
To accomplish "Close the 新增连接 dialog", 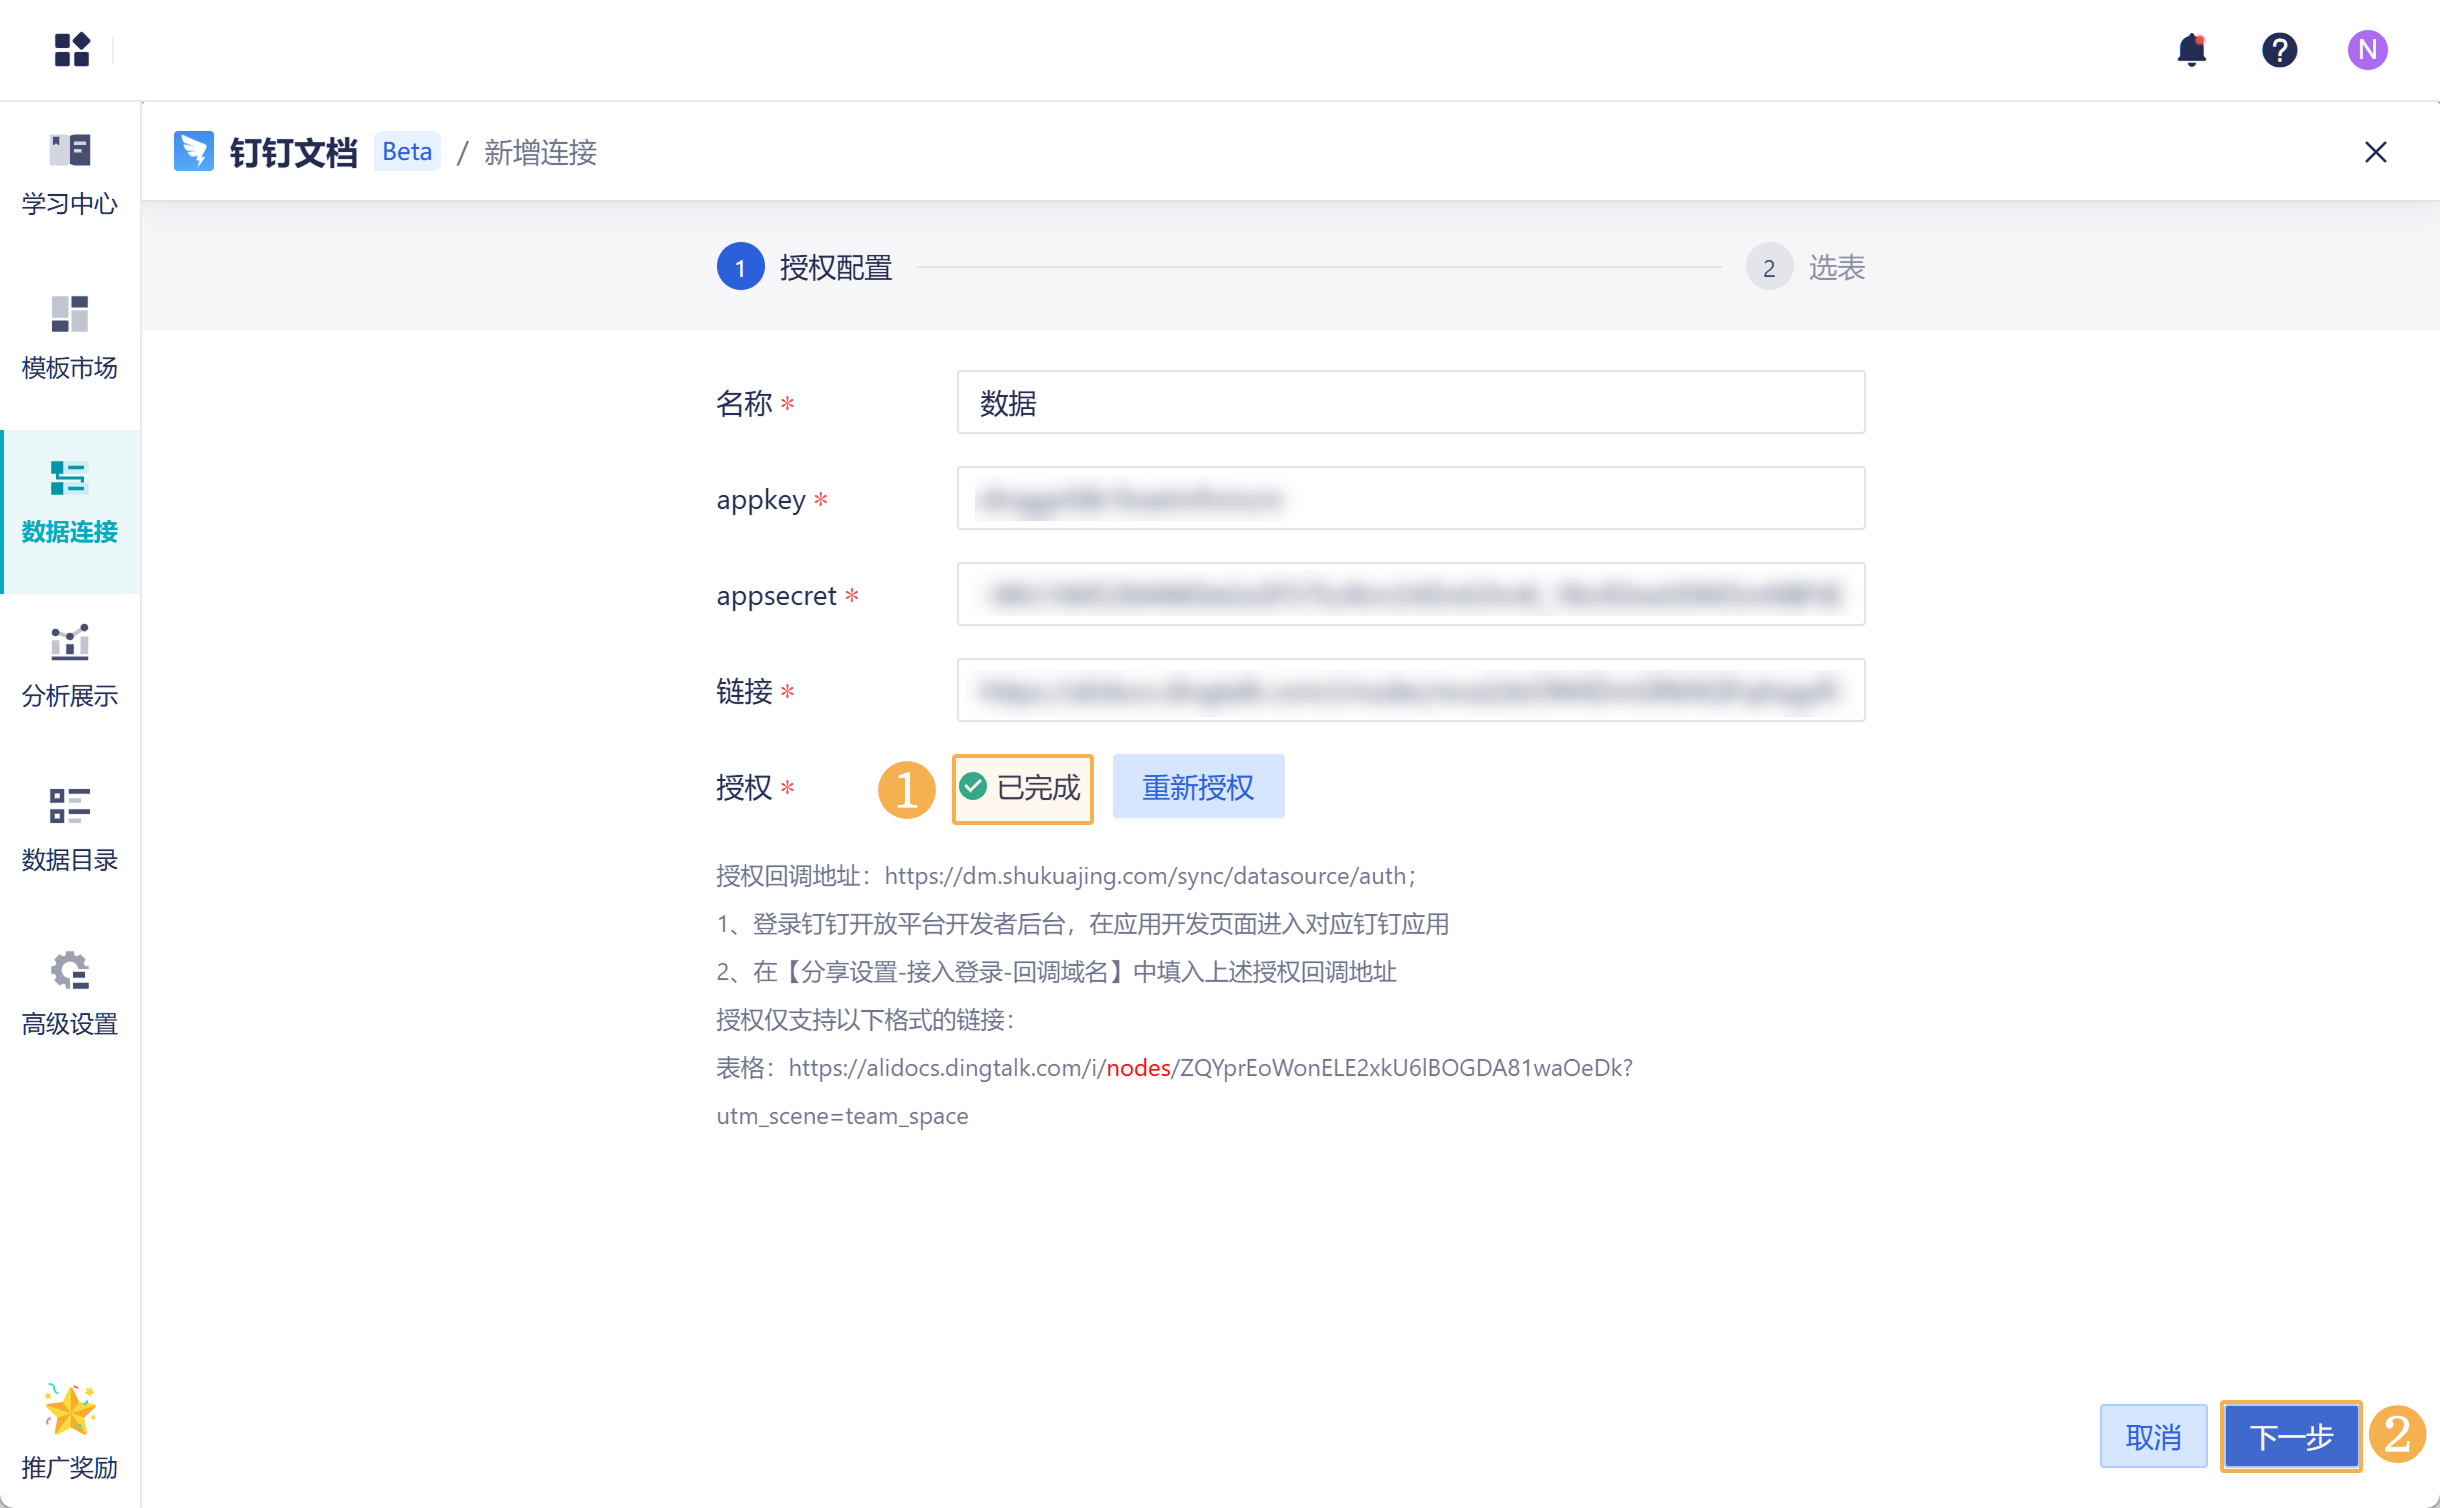I will [2374, 152].
